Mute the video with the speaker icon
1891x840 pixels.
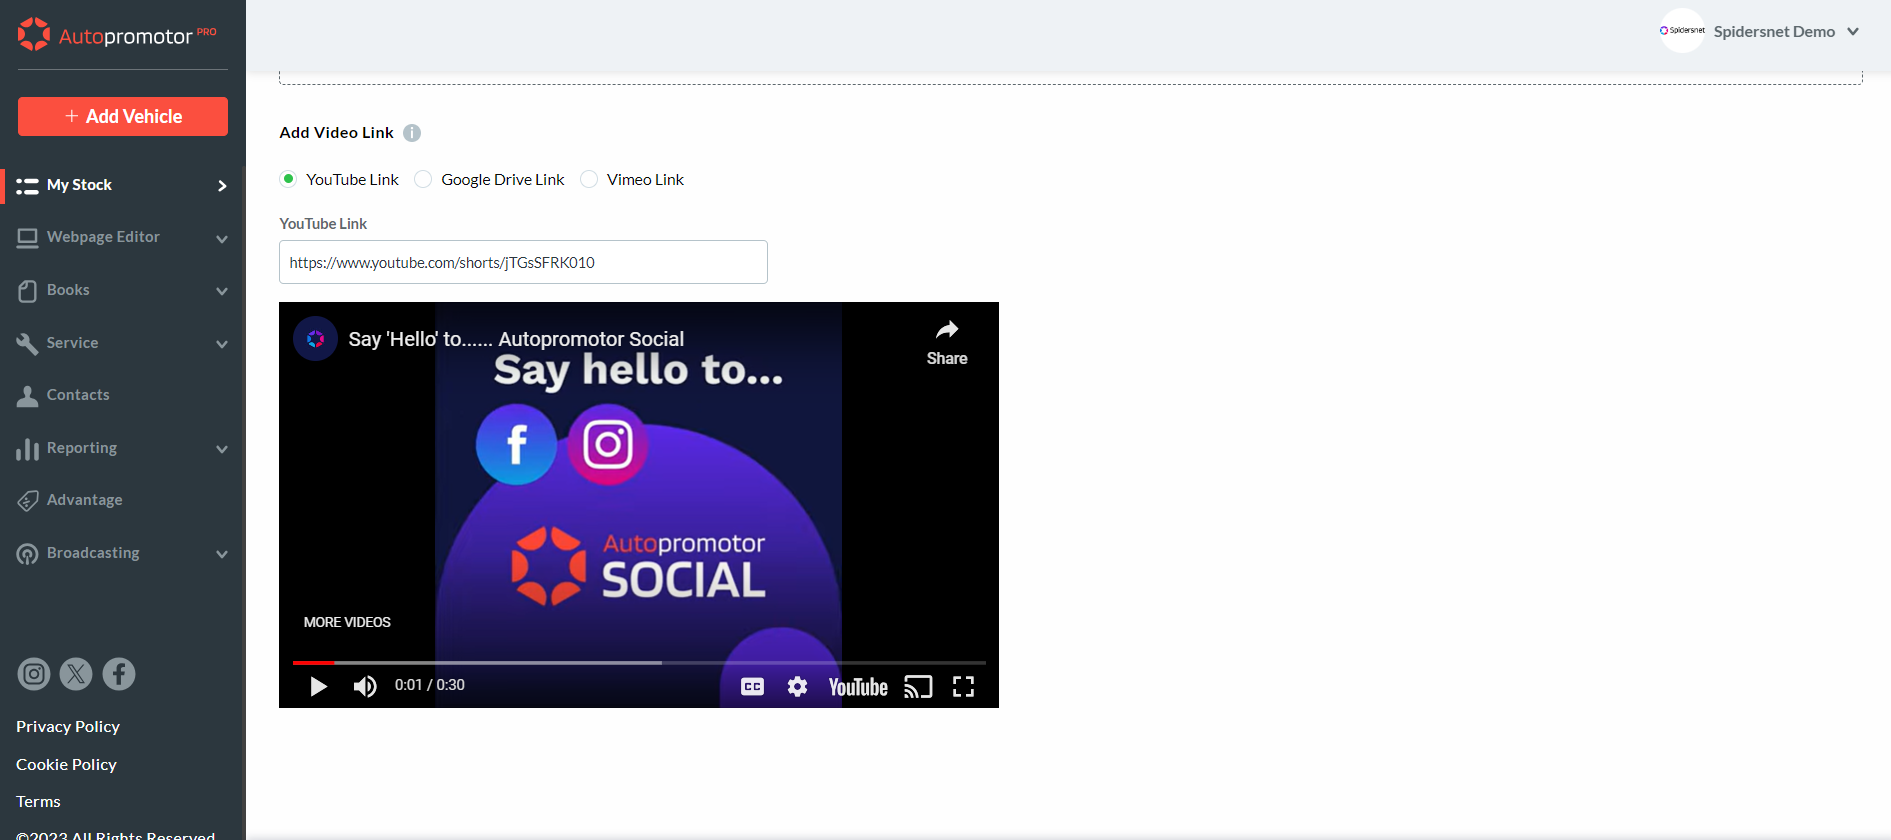click(x=365, y=686)
